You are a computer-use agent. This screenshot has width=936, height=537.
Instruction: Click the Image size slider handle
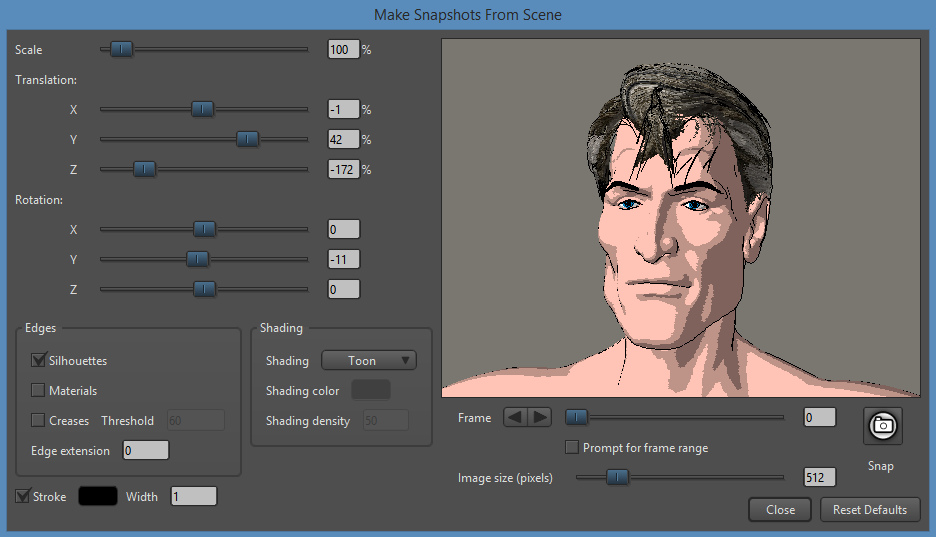pyautogui.click(x=618, y=477)
